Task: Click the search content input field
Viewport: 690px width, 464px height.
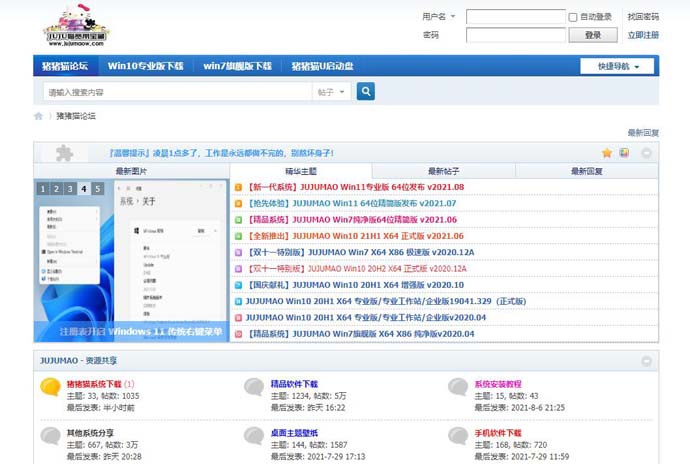Action: pos(177,92)
